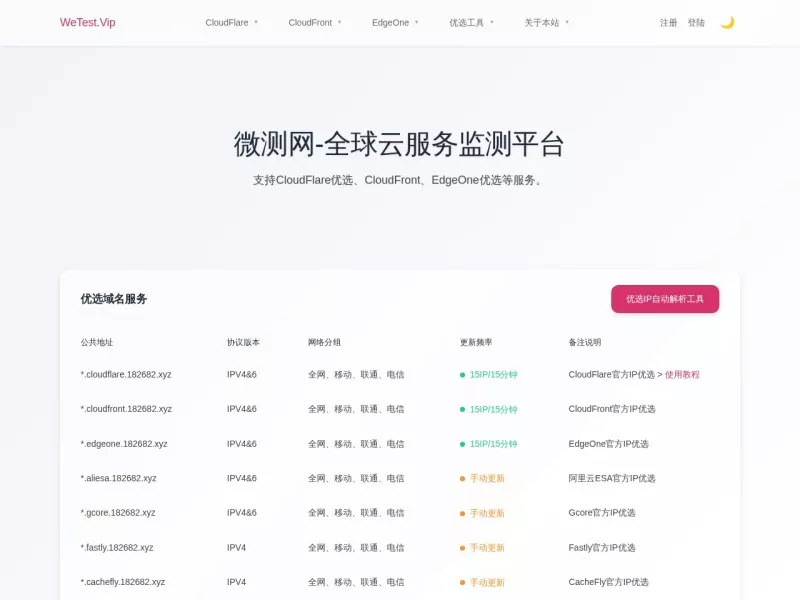Click 15IP/15分钟 in the edgeone row

pyautogui.click(x=493, y=444)
